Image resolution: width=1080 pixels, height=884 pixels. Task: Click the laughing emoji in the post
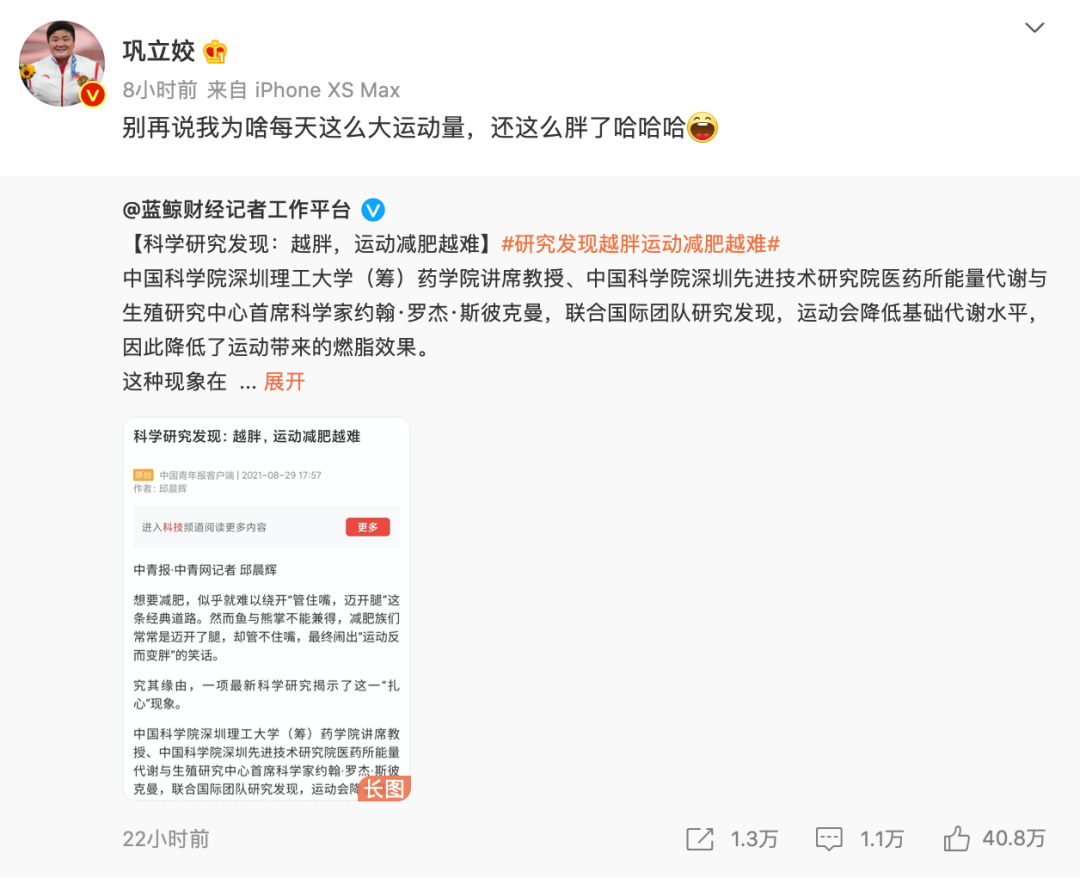703,127
